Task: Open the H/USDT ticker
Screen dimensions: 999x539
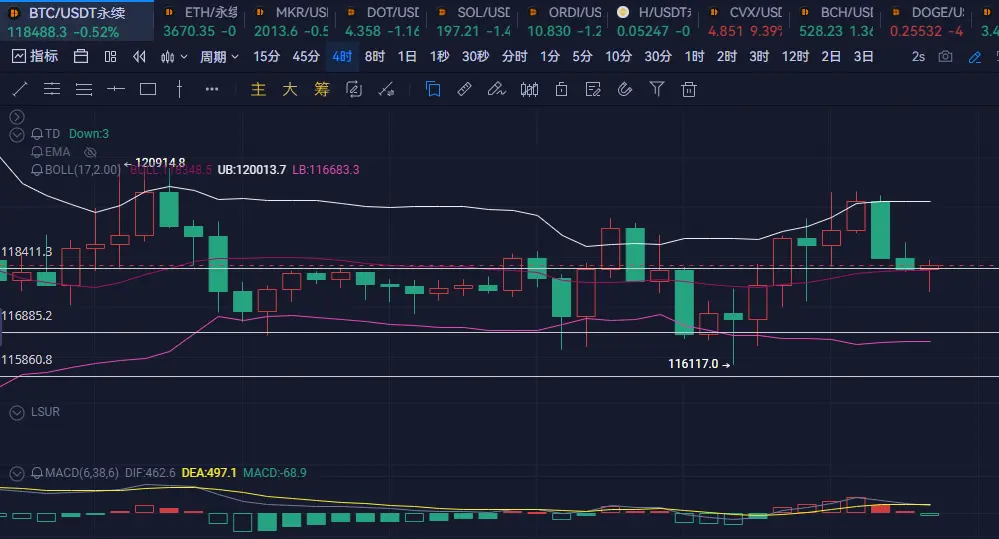Action: [654, 22]
